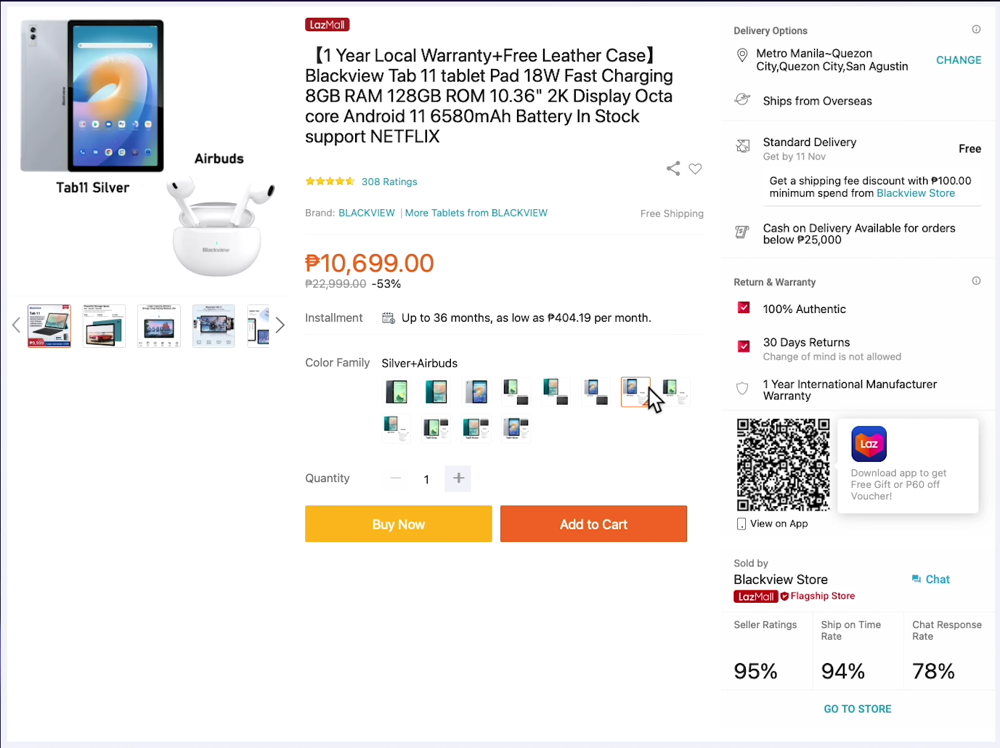Change the delivery location
Viewport: 1000px width, 748px height.
click(x=958, y=60)
